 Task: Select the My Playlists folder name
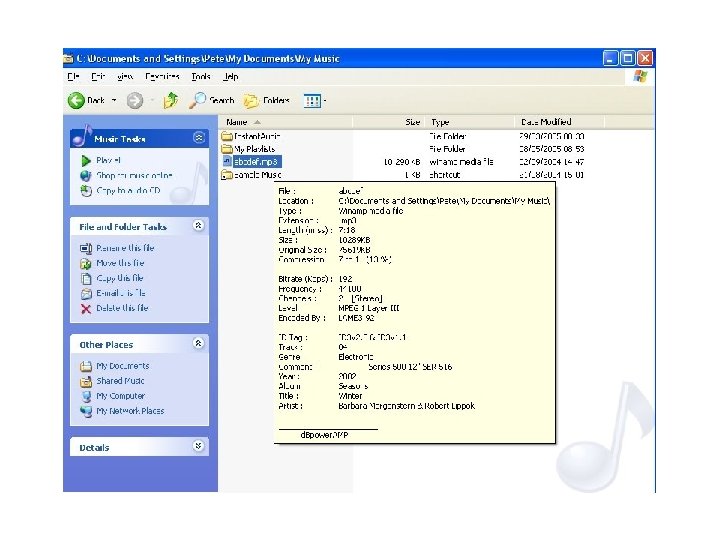pyautogui.click(x=255, y=149)
